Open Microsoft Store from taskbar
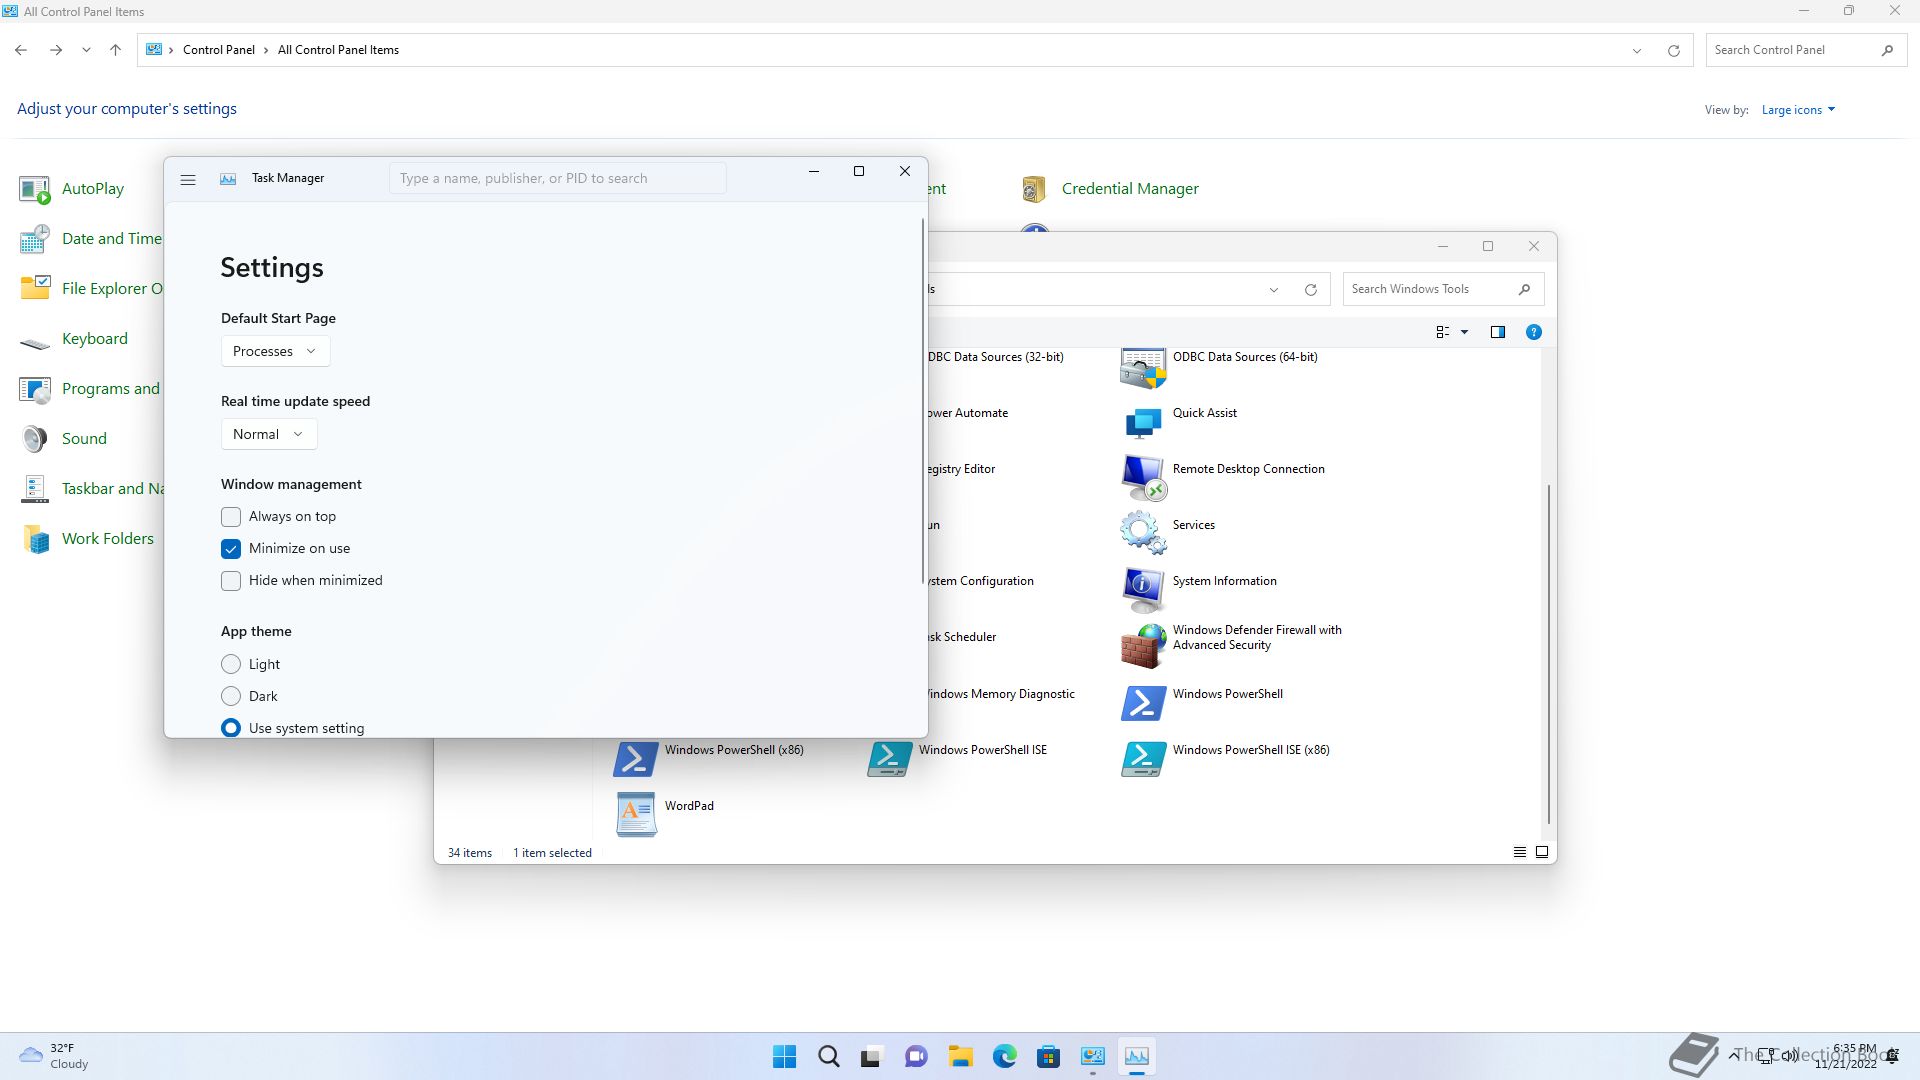 coord(1048,1056)
